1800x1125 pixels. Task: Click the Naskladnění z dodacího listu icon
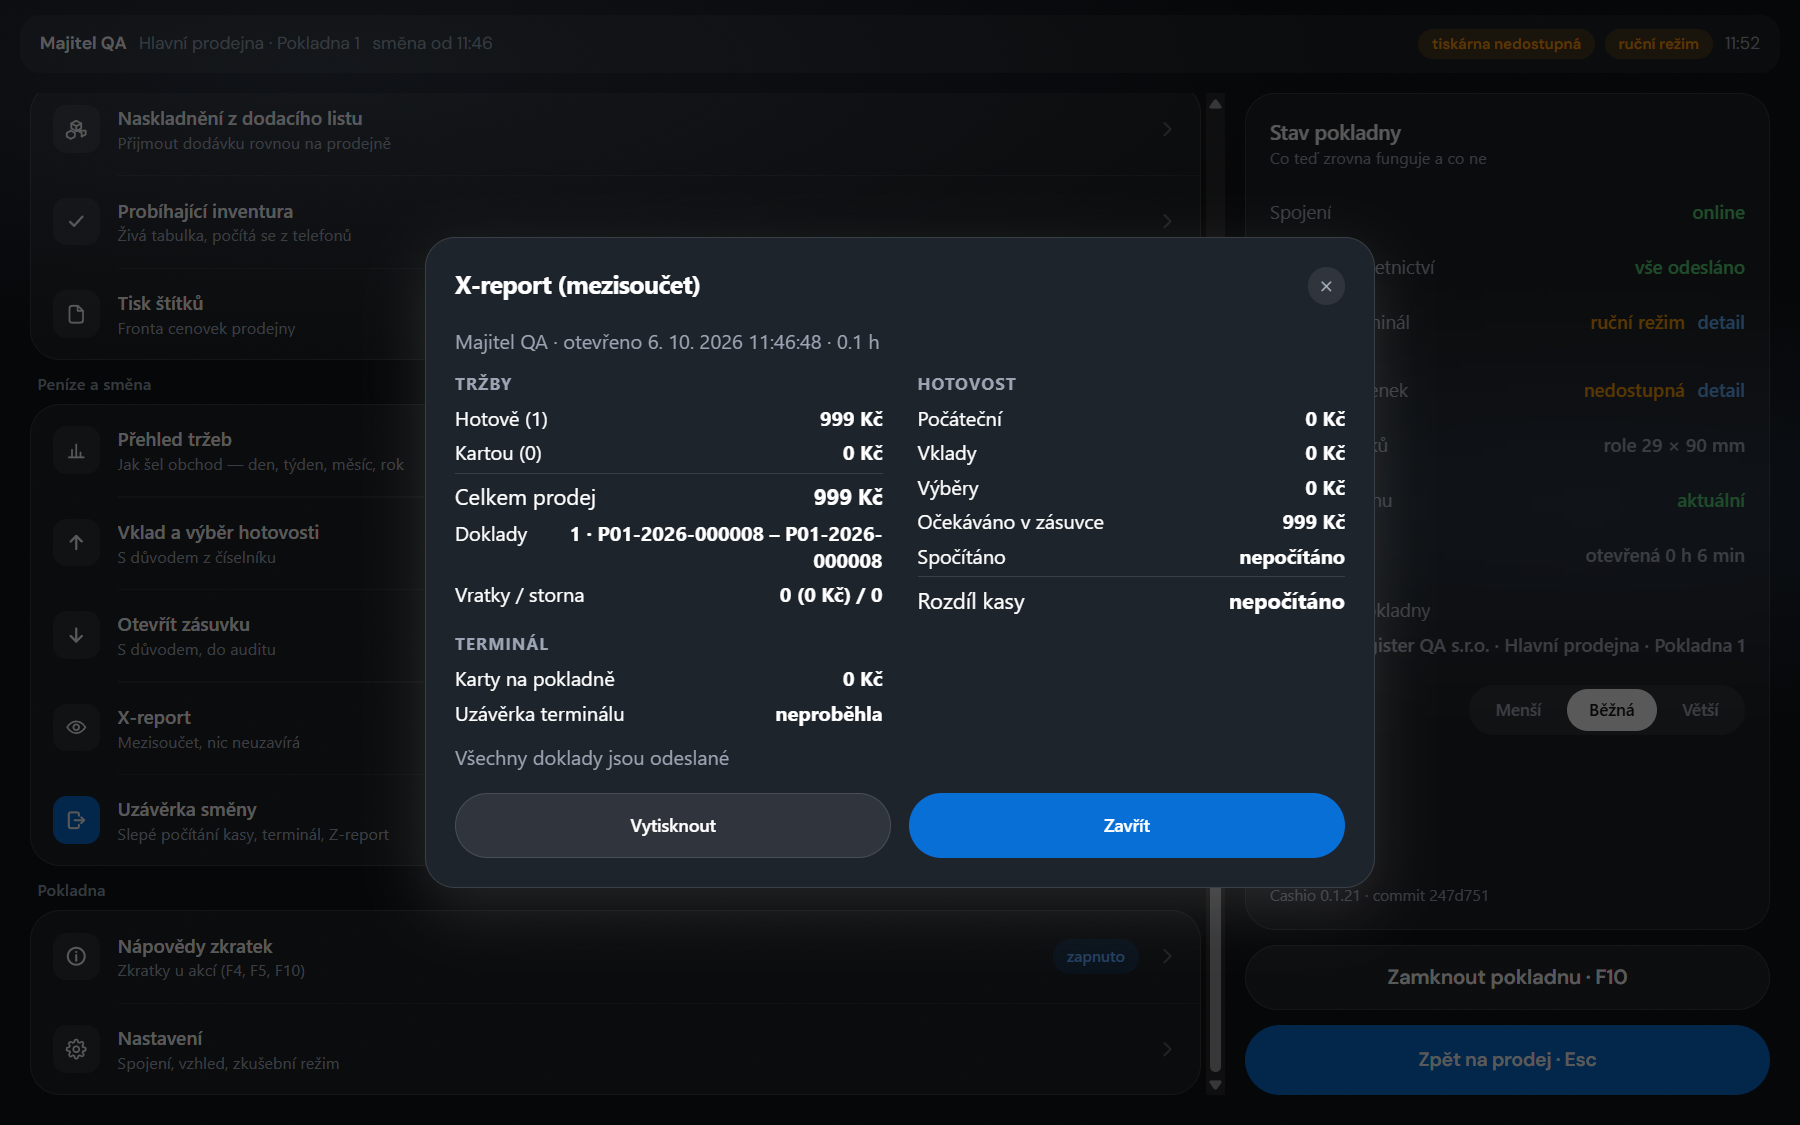click(76, 129)
